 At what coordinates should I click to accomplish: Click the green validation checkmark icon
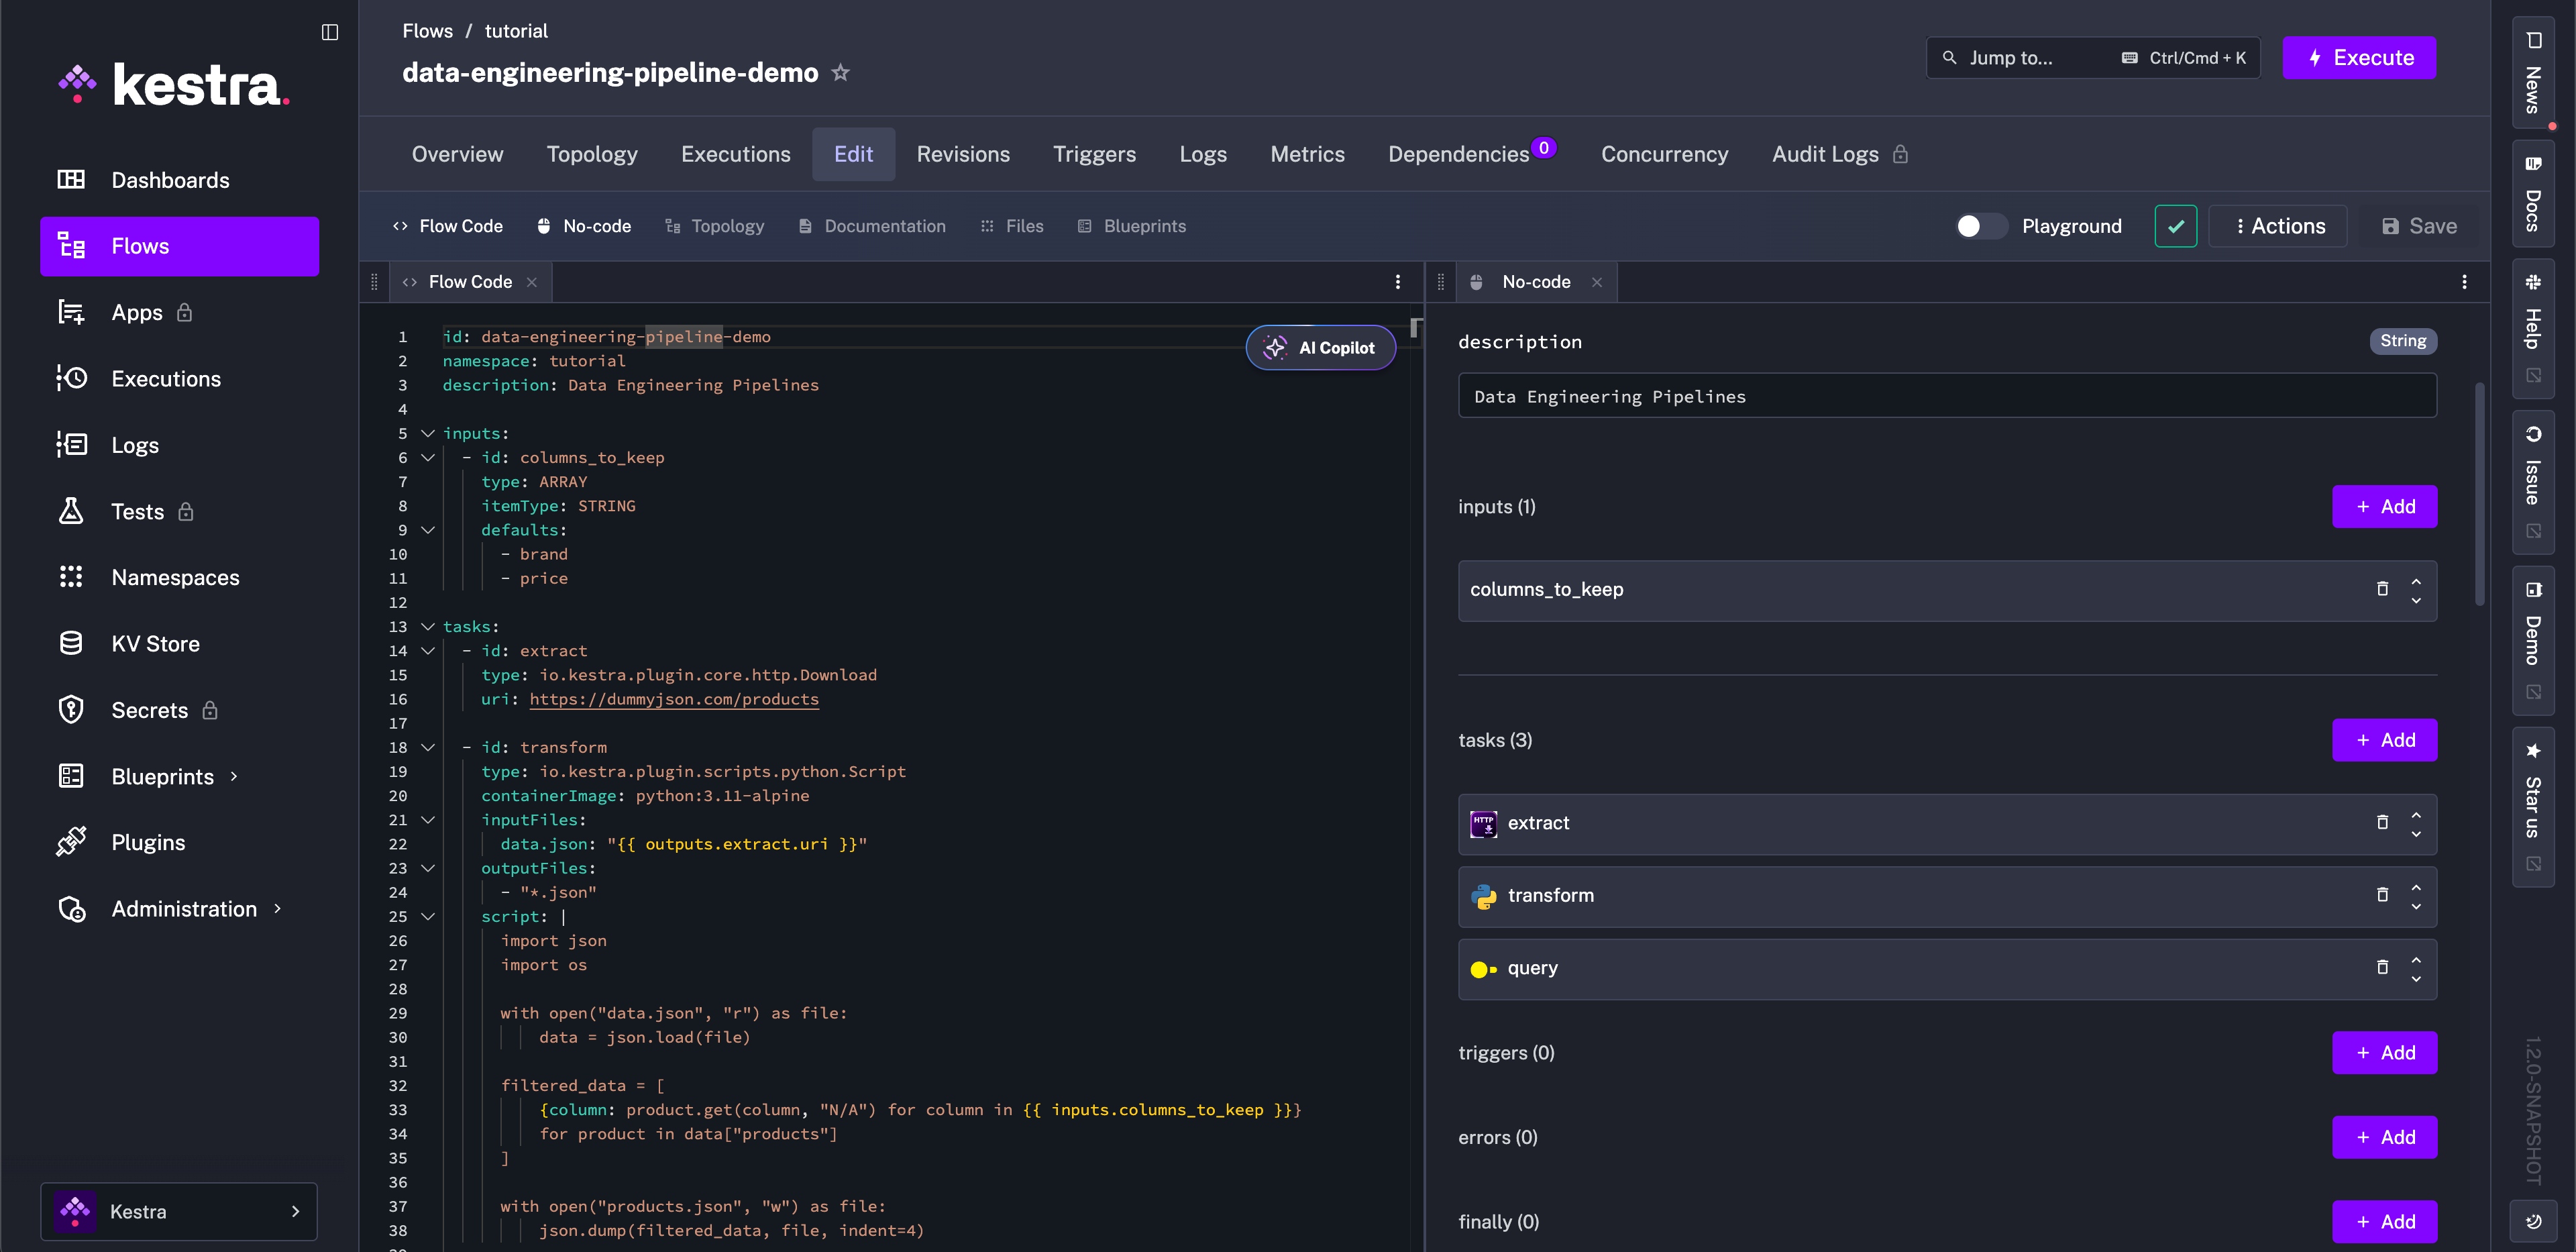pos(2175,226)
